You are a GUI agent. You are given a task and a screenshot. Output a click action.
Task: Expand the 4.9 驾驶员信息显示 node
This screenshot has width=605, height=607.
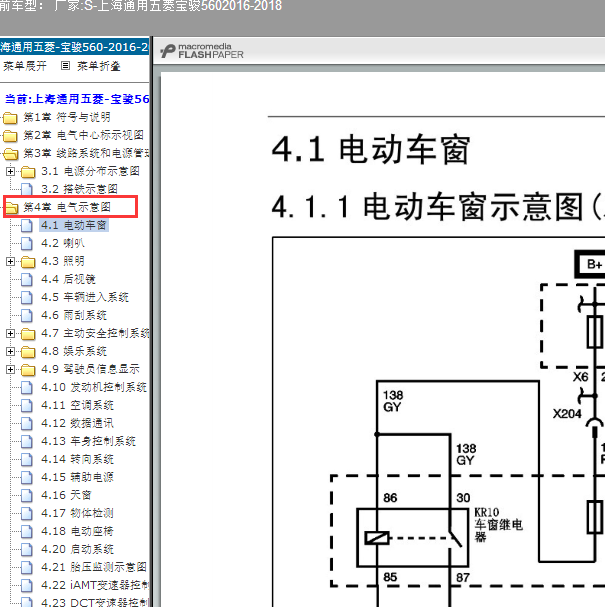10,370
